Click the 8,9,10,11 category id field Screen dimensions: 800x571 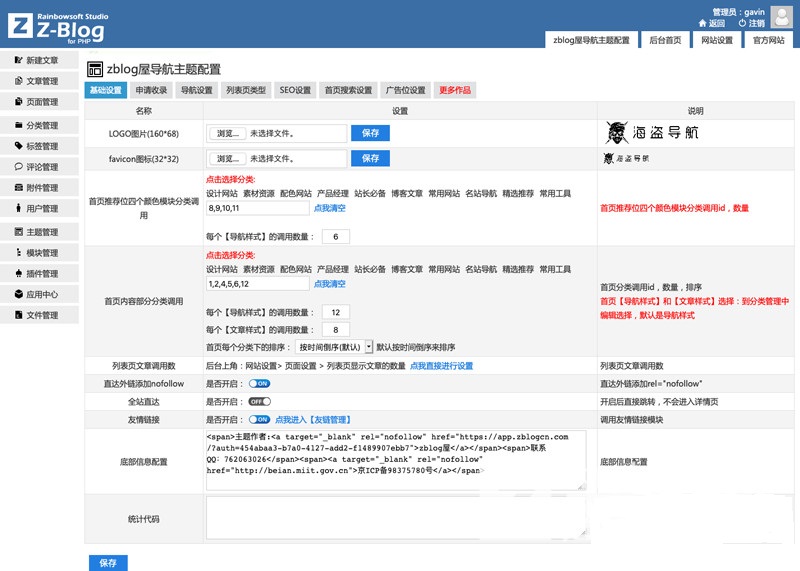(x=258, y=208)
